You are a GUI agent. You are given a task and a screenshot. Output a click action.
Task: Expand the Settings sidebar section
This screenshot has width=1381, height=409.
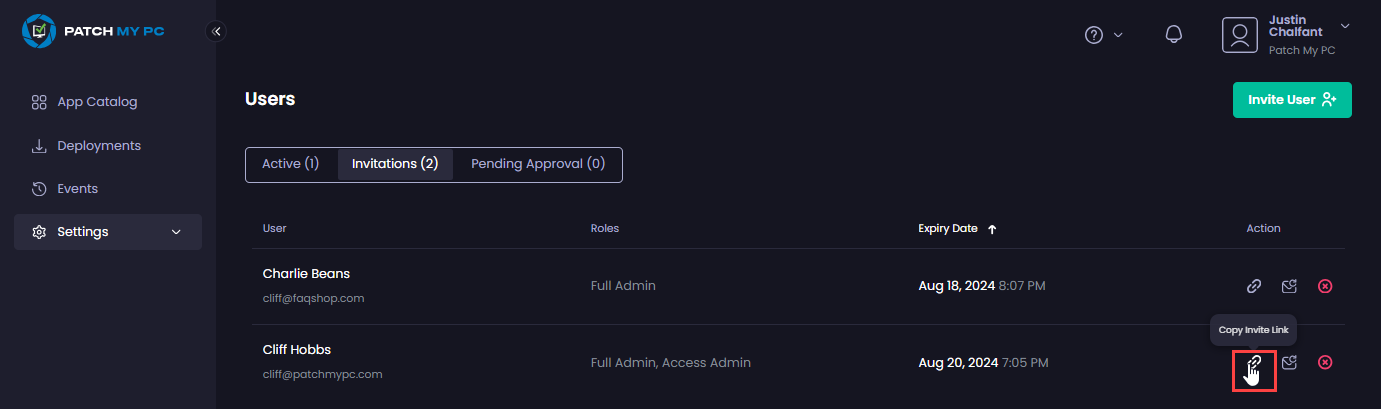point(108,232)
